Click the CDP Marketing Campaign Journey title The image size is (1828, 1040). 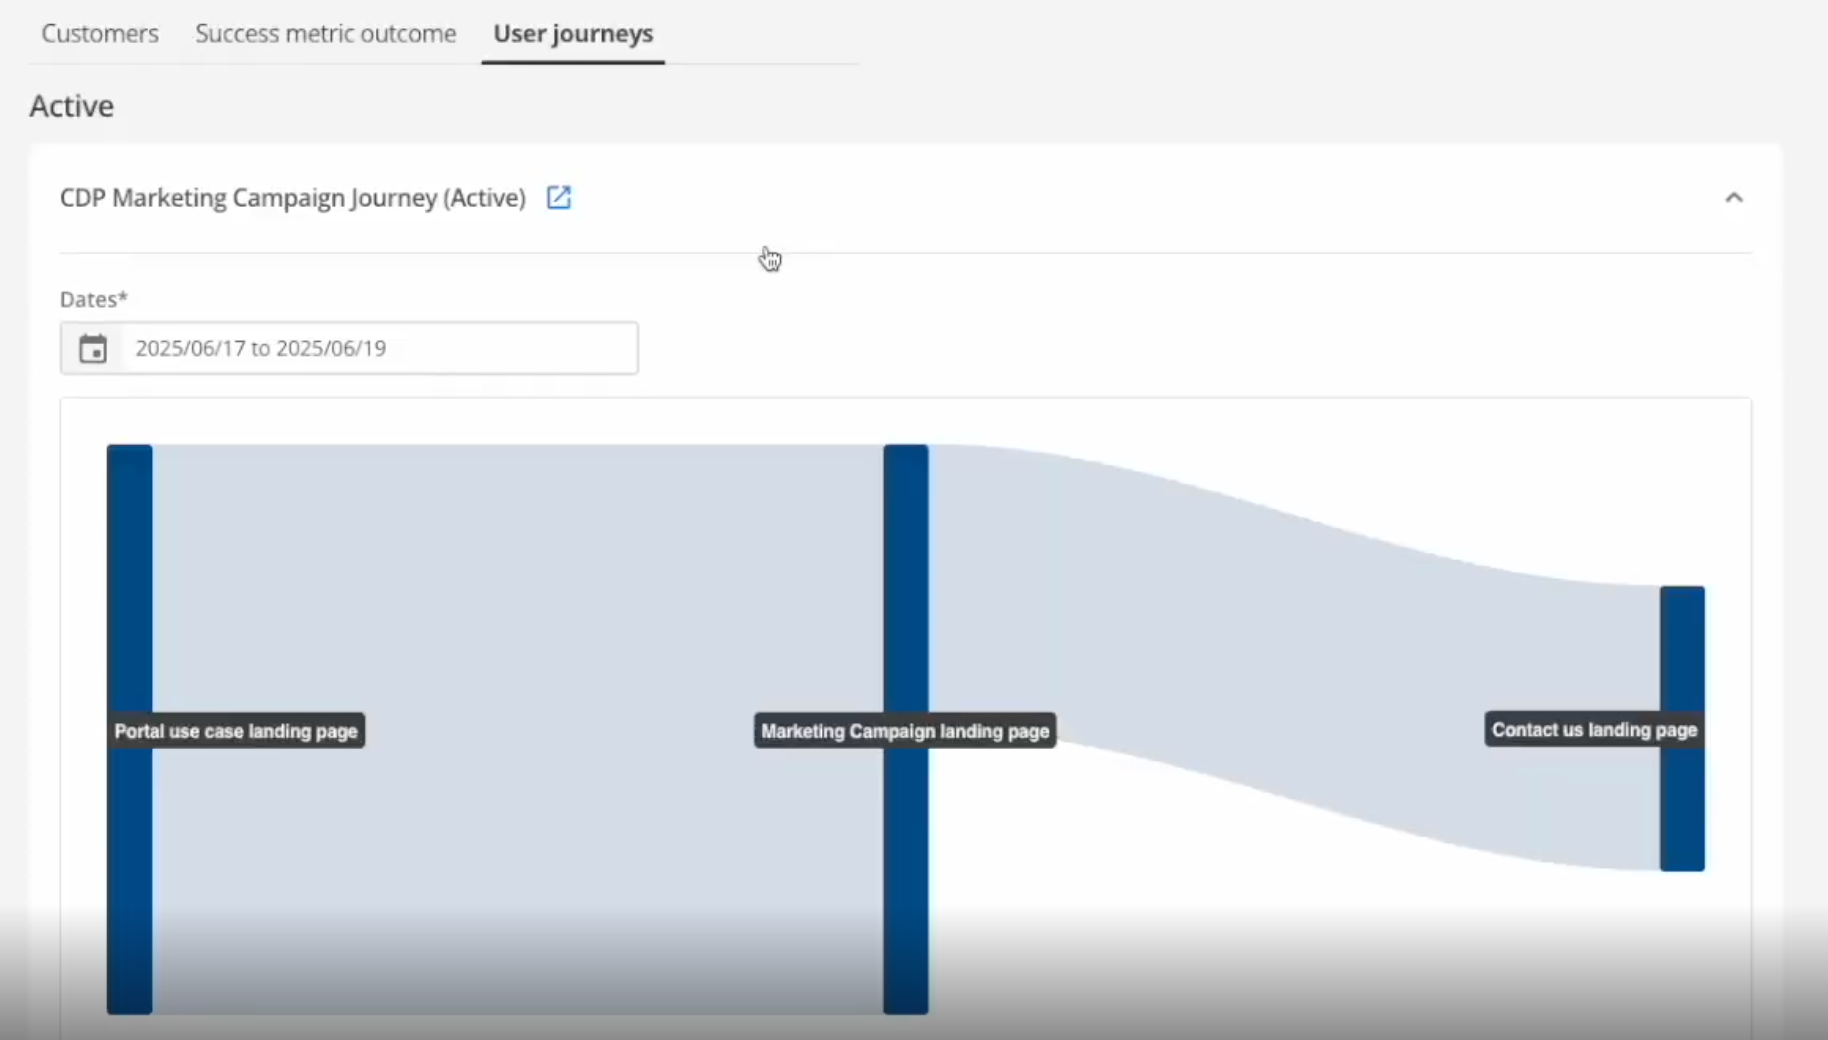pyautogui.click(x=292, y=198)
